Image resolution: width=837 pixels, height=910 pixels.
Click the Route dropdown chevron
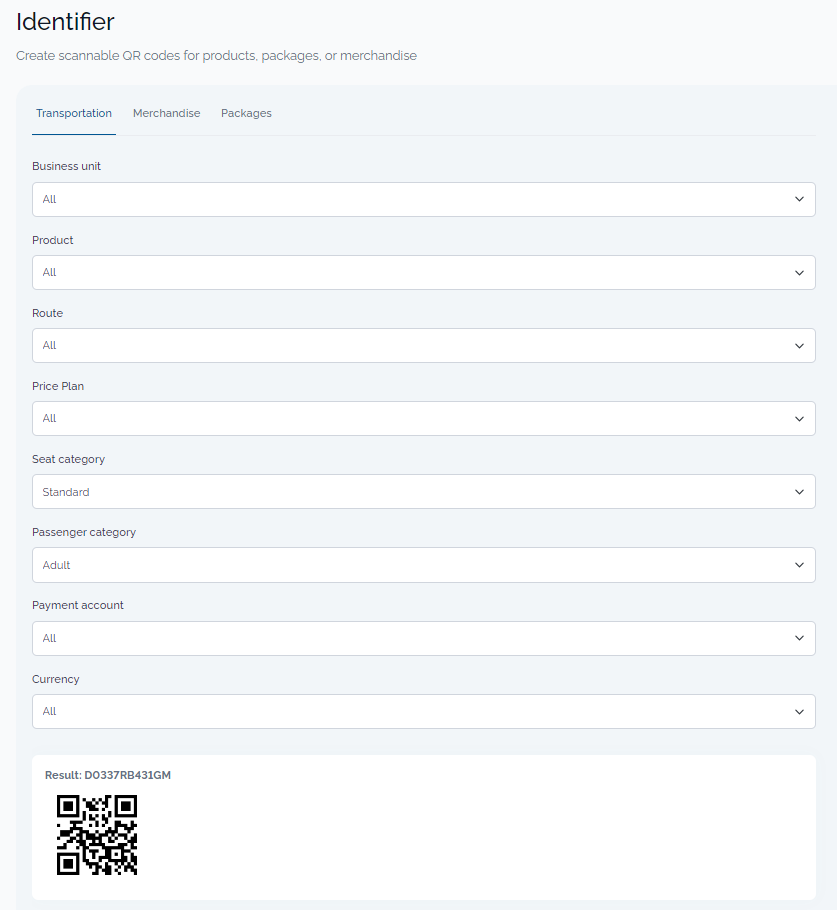(799, 345)
